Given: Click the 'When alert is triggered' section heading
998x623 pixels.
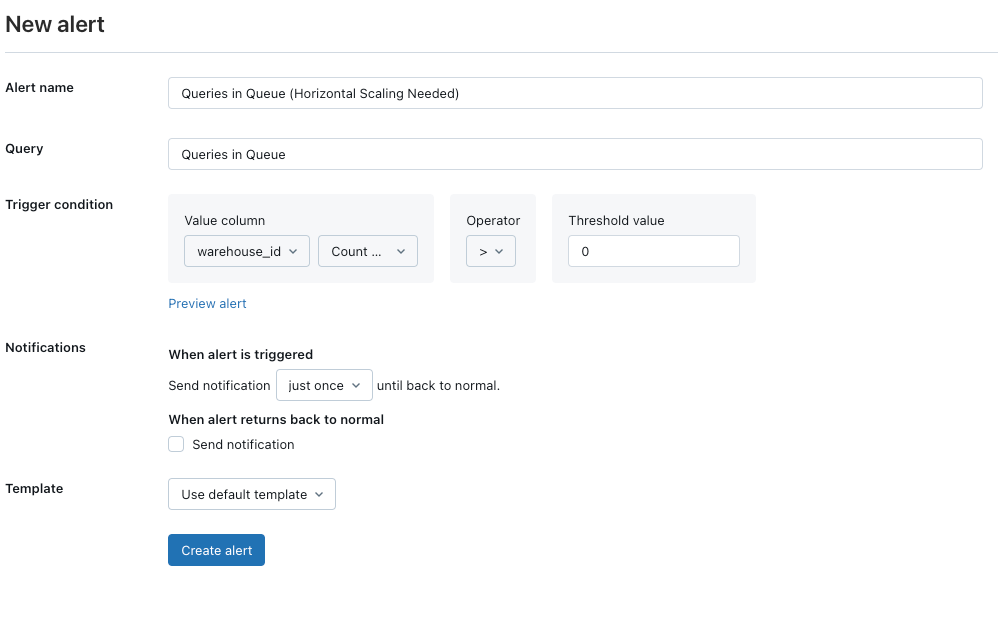Looking at the screenshot, I should coord(240,354).
